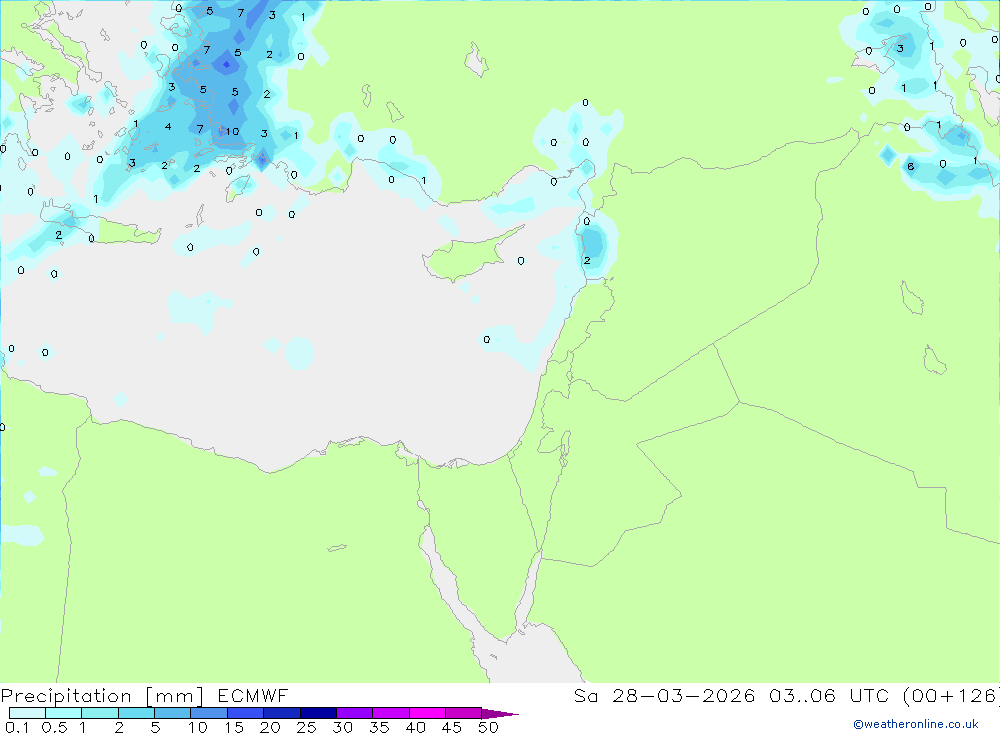Click the '50' legend scale label
Viewport: 1000px width, 733px height.
coord(489,727)
